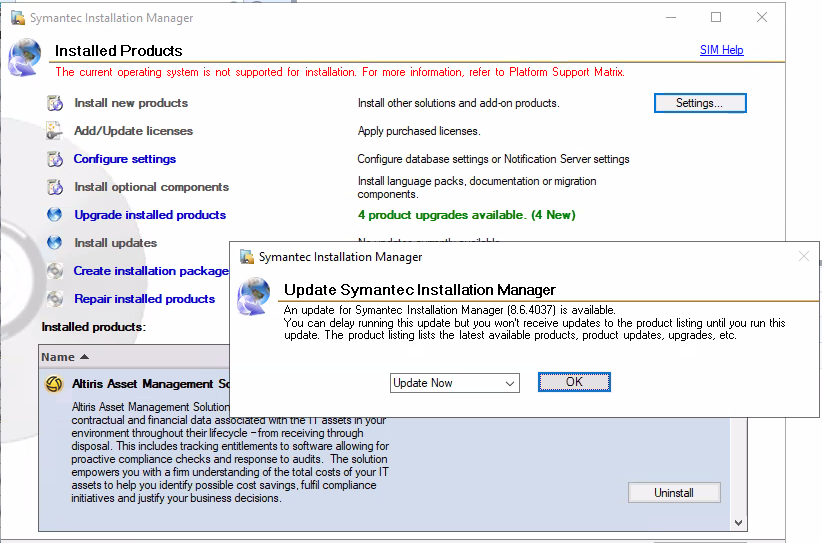Viewport: 822px width, 543px height.
Task: Select the Upgrade installed products link
Action: (x=150, y=215)
